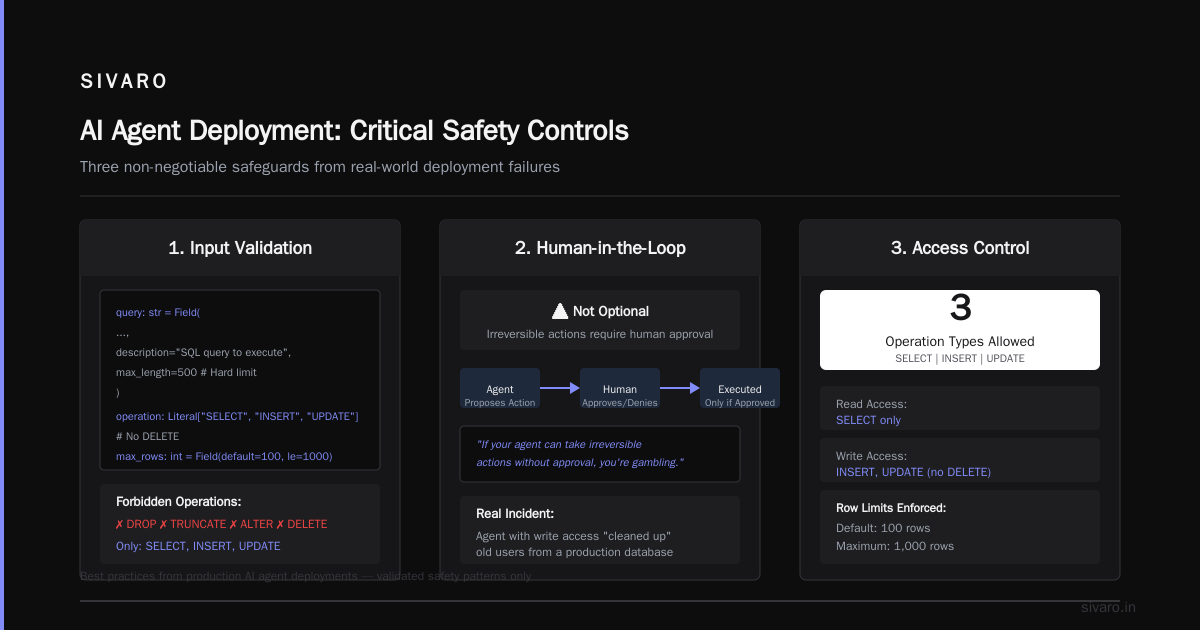Click the 'Human Approves/Denies' flow box
Image resolution: width=1200 pixels, height=630 pixels.
[x=620, y=388]
